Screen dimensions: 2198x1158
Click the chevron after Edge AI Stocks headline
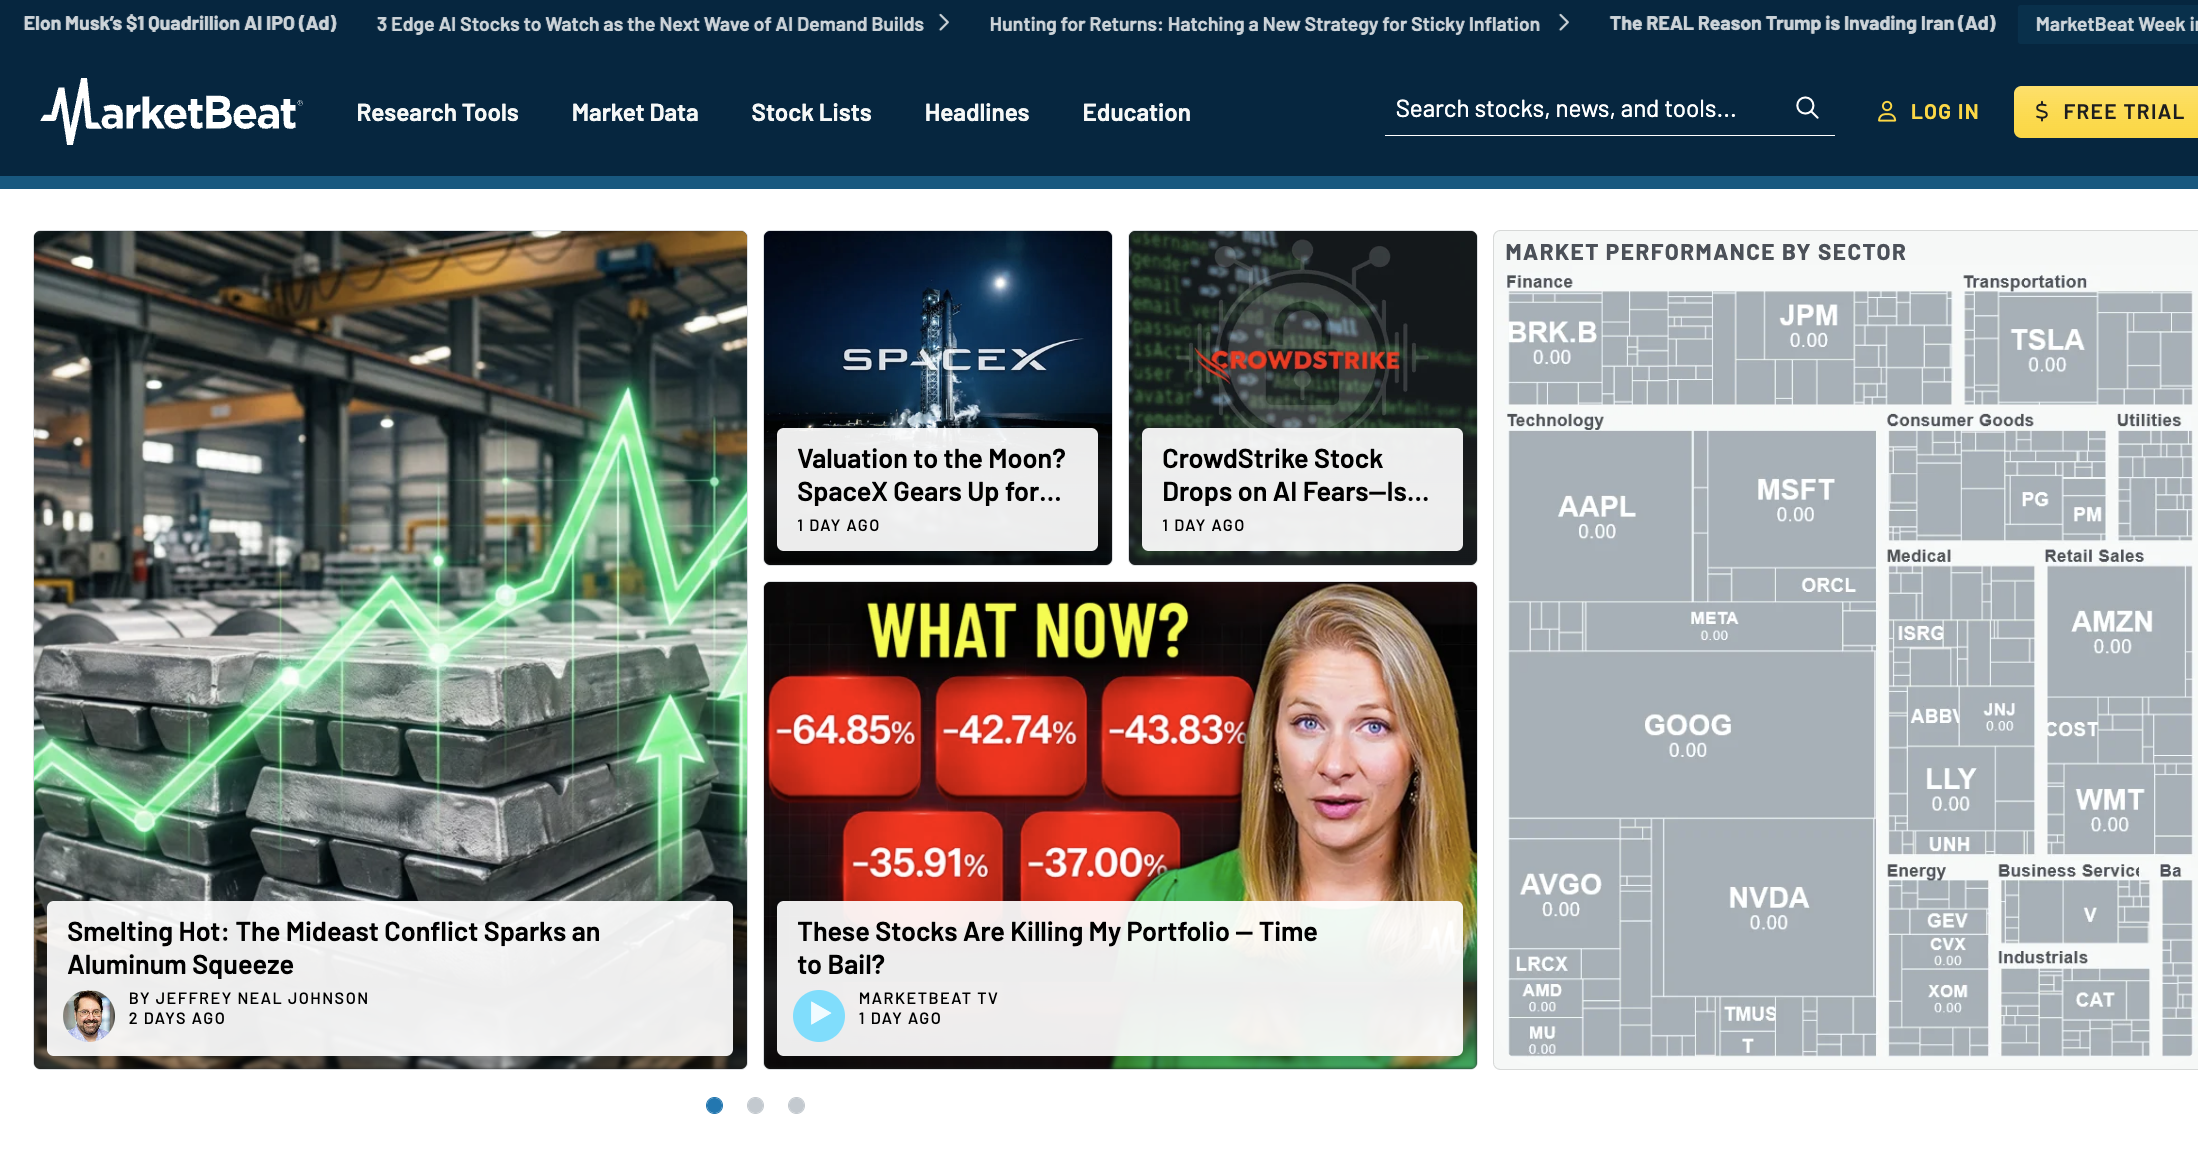click(943, 23)
